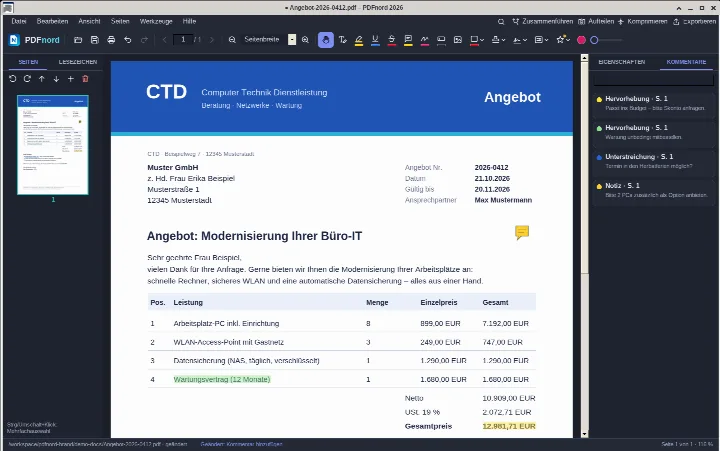This screenshot has height=451, width=720.
Task: Click the comments search field
Action: click(654, 80)
